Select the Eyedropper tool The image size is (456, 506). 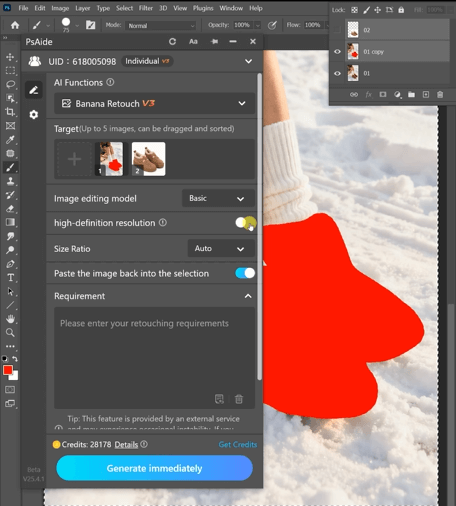(10, 140)
